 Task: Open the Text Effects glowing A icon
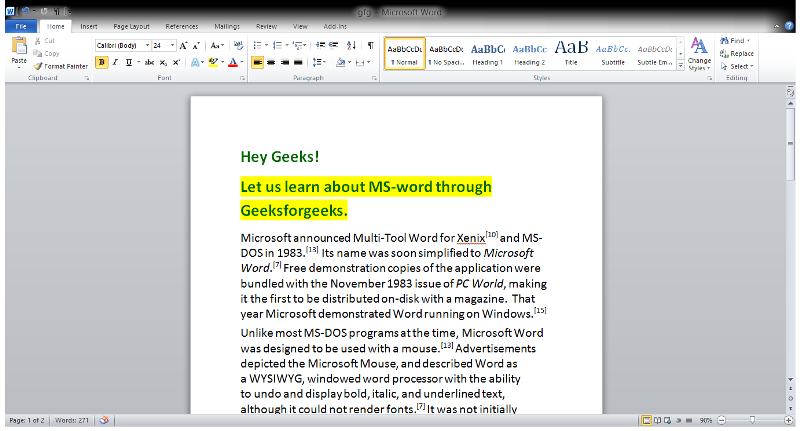[x=195, y=62]
